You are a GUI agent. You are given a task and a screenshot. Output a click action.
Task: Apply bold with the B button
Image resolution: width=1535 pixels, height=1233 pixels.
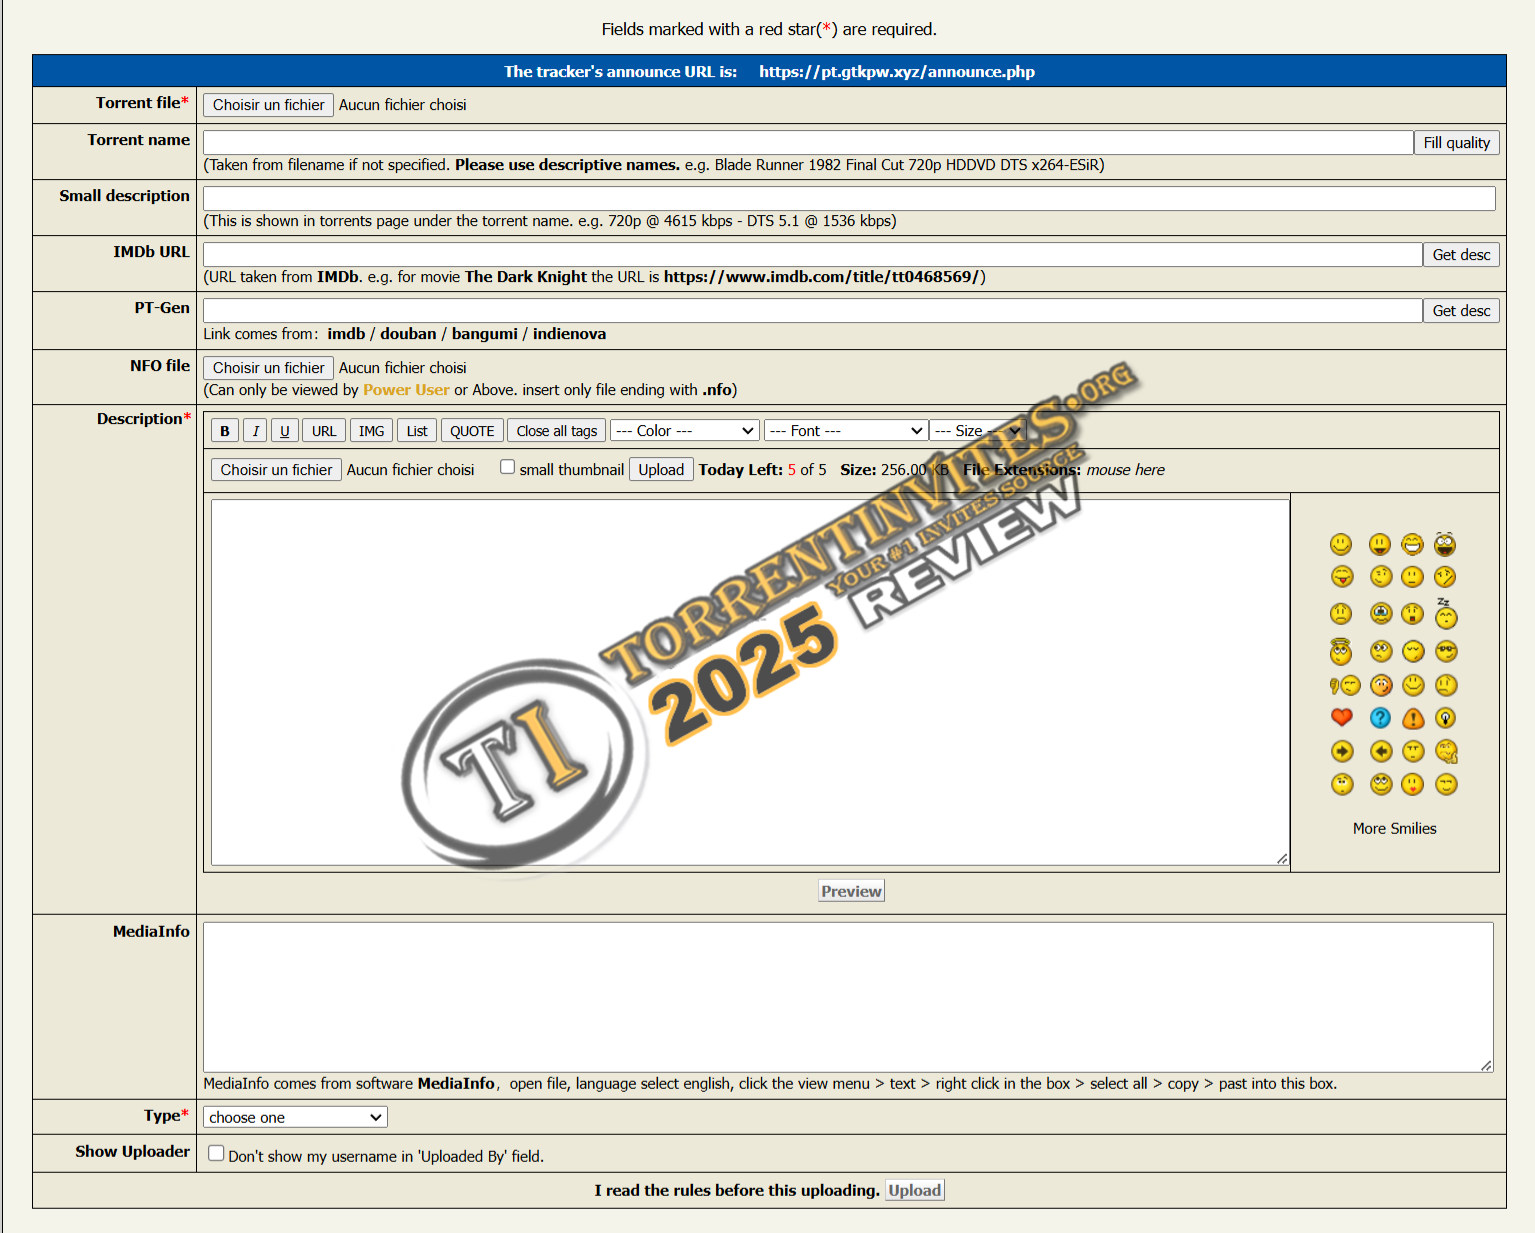tap(225, 430)
